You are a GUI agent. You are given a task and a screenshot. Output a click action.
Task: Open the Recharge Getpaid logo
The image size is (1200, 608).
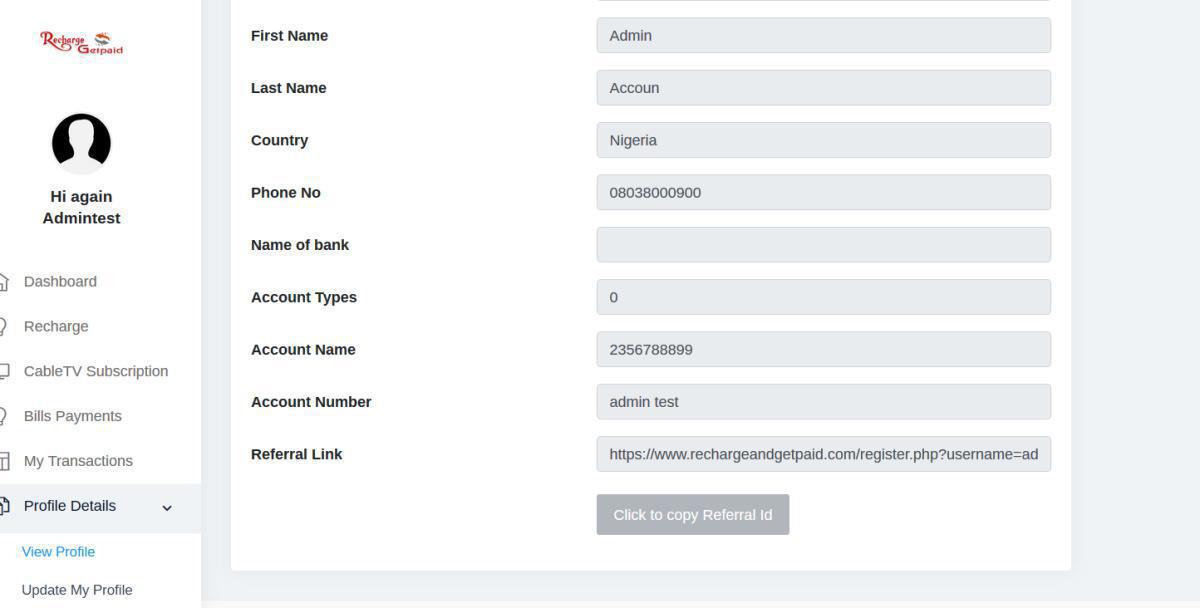point(81,42)
